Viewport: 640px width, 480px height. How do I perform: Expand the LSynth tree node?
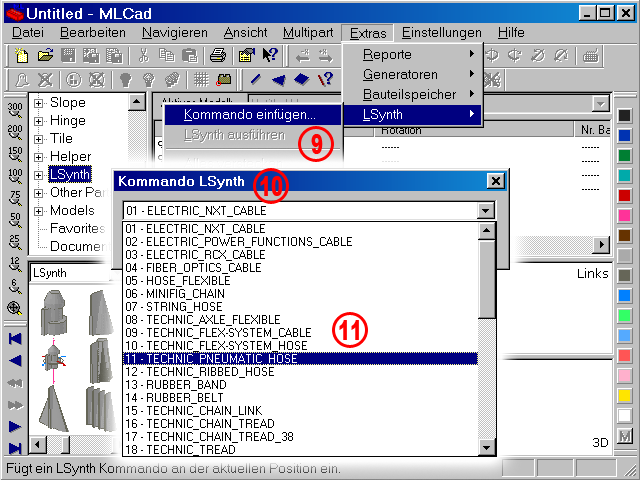pyautogui.click(x=38, y=175)
